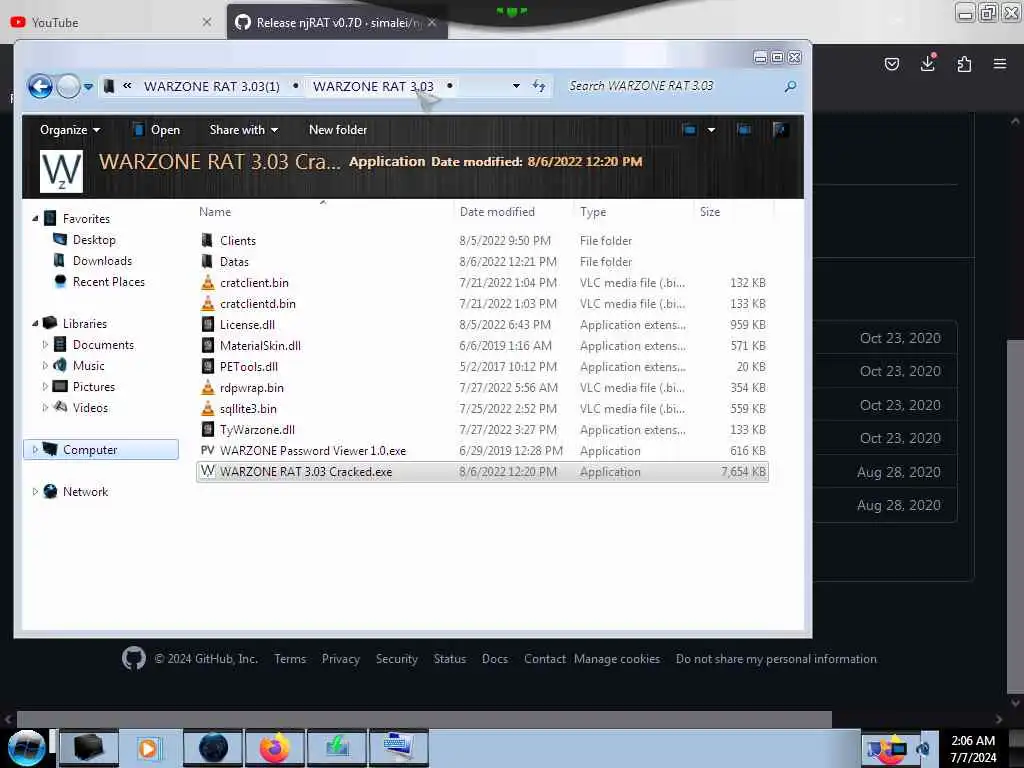
Task: Open view options dropdown arrow
Action: 711,130
